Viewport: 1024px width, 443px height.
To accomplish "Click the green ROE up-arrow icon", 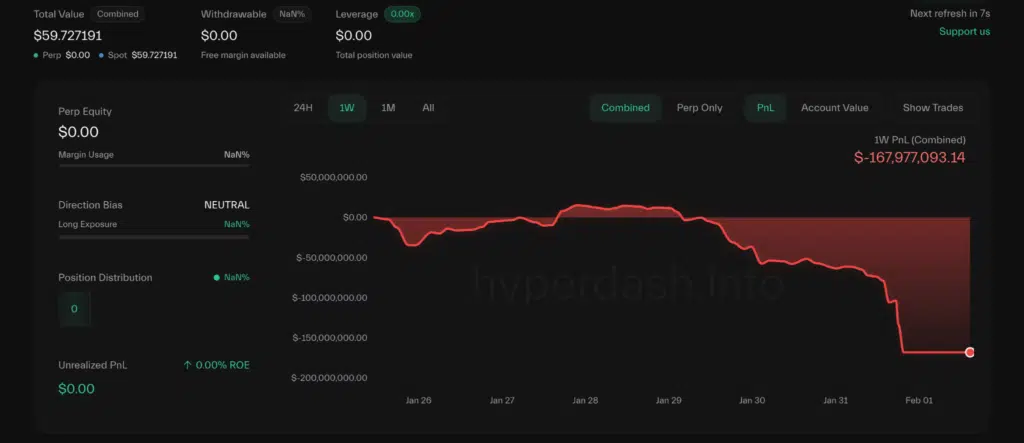I will point(187,366).
